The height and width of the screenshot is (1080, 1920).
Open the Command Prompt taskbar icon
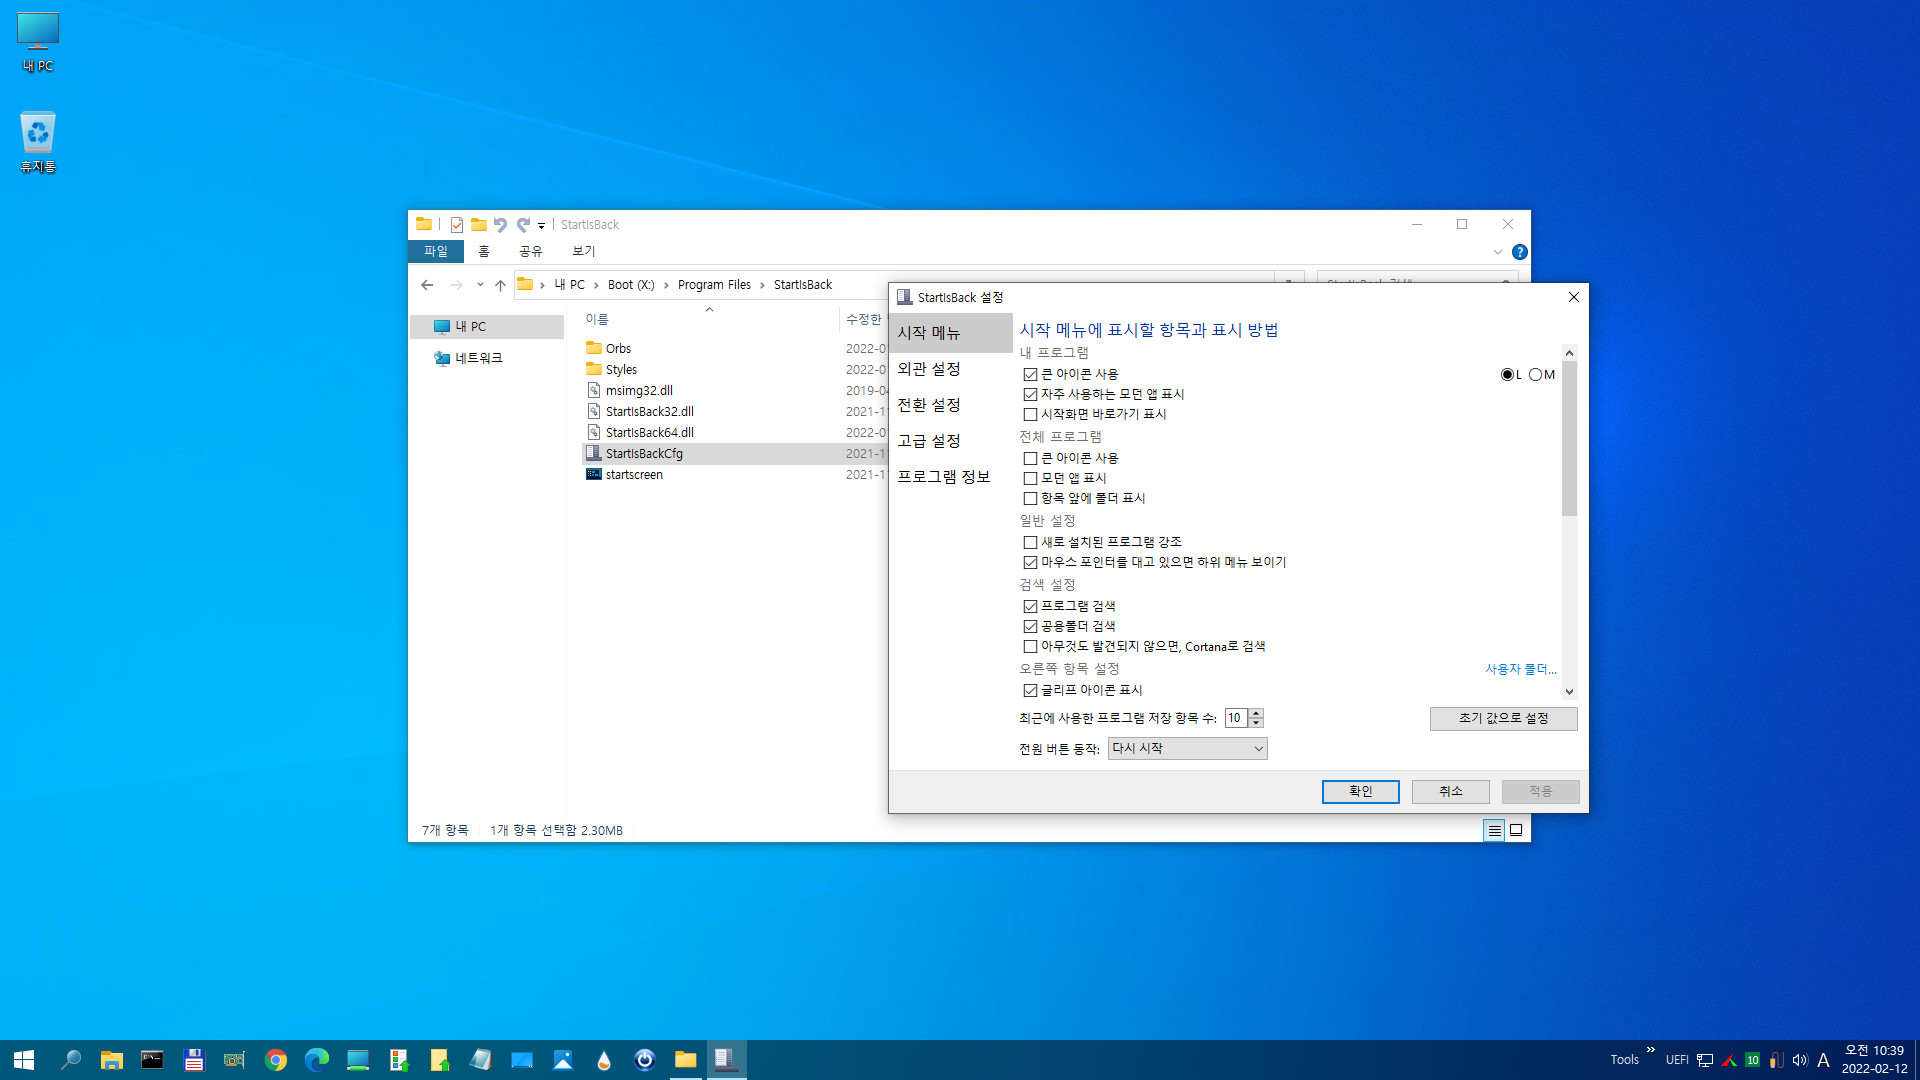click(x=152, y=1060)
